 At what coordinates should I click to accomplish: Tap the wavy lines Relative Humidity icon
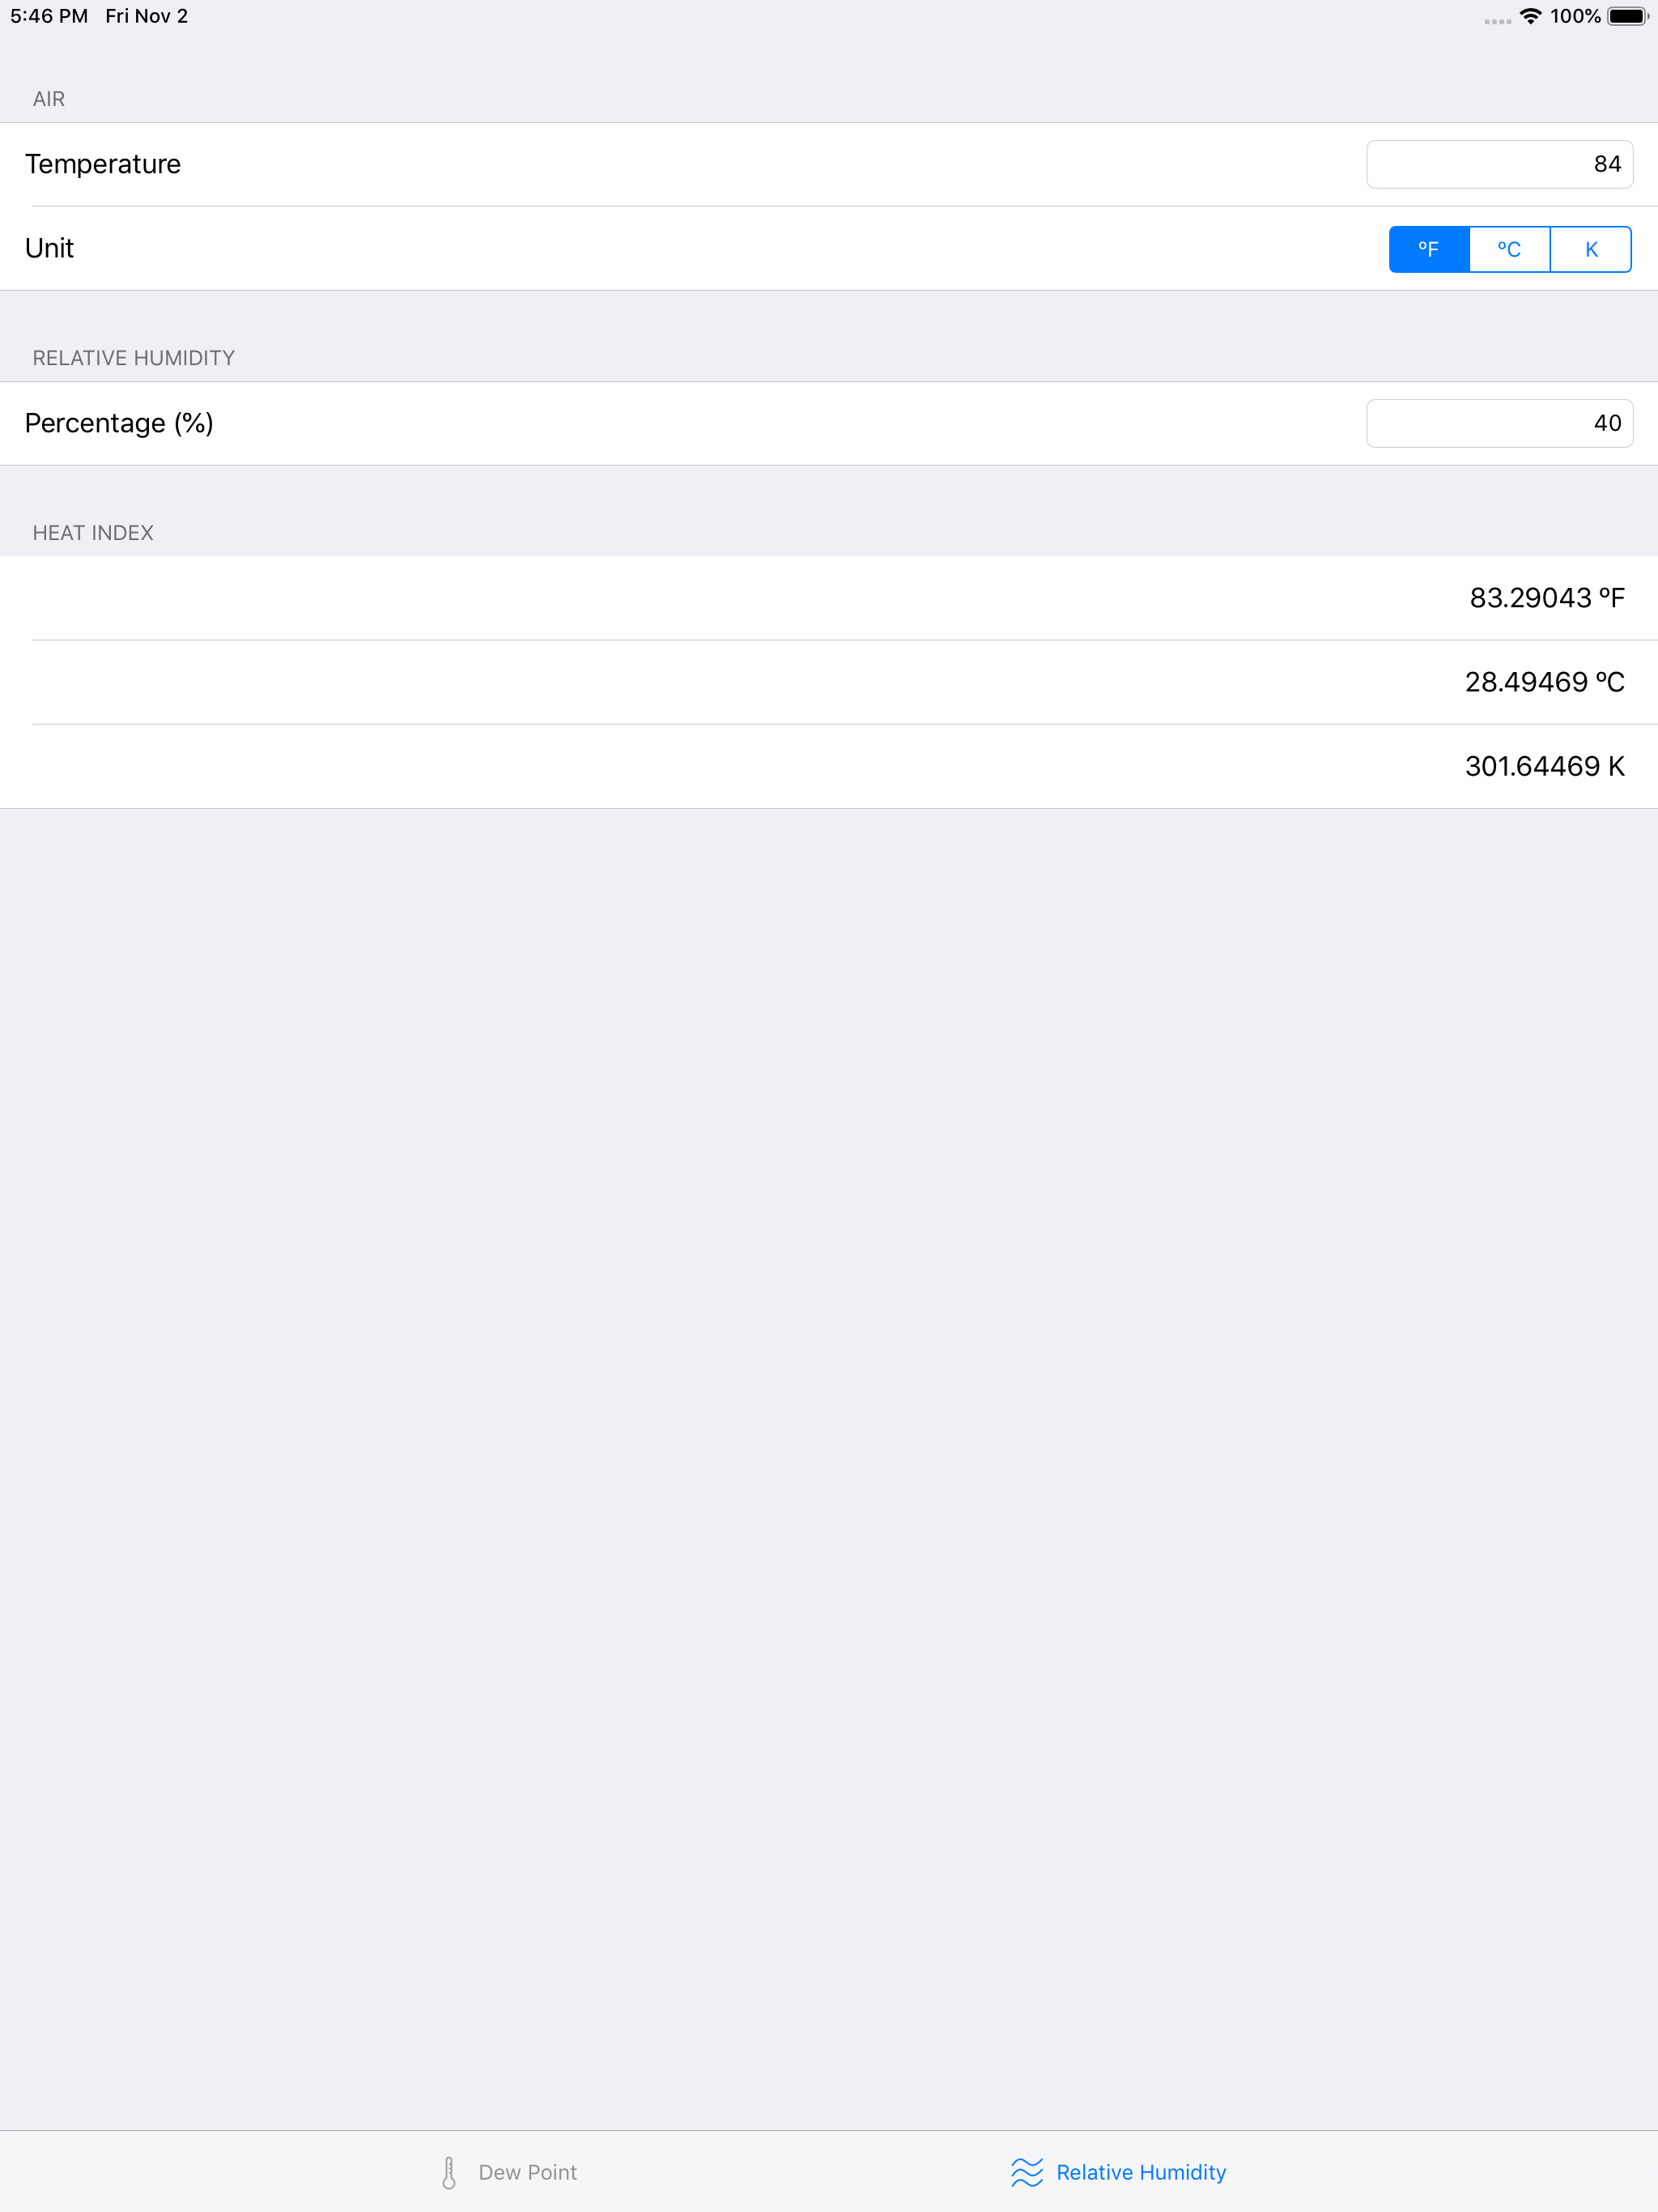pos(1026,2172)
